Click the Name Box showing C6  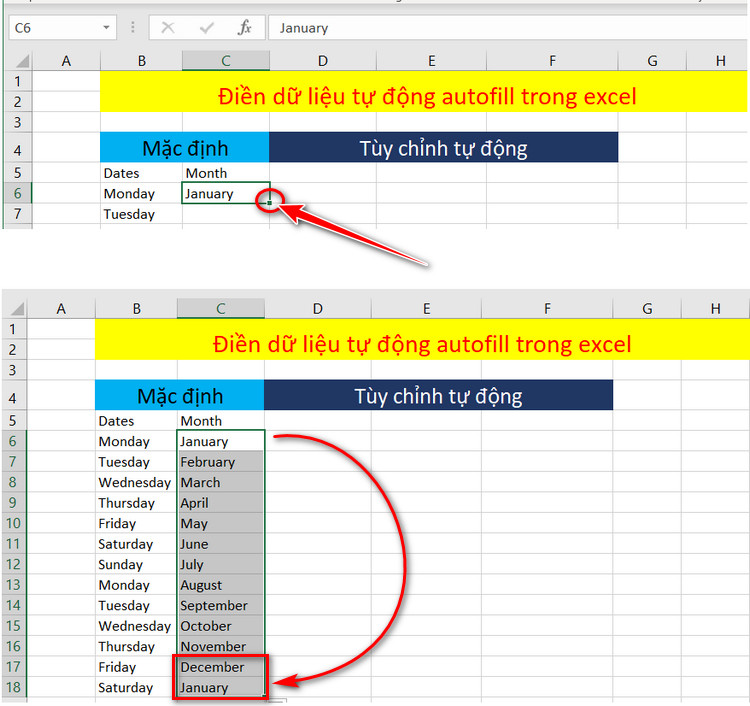[x=62, y=28]
